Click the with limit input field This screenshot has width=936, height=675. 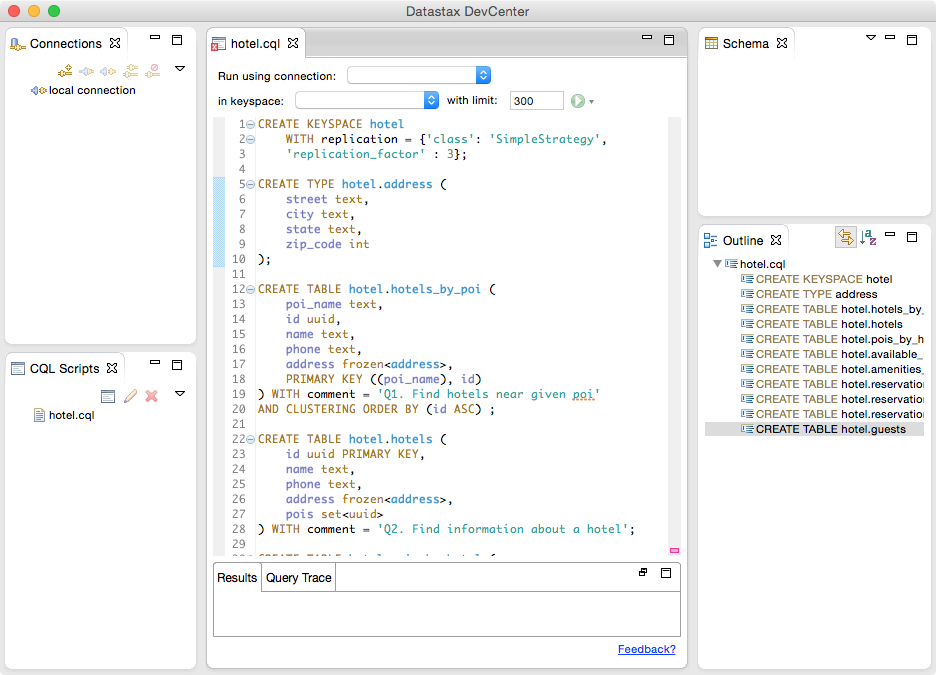point(536,101)
